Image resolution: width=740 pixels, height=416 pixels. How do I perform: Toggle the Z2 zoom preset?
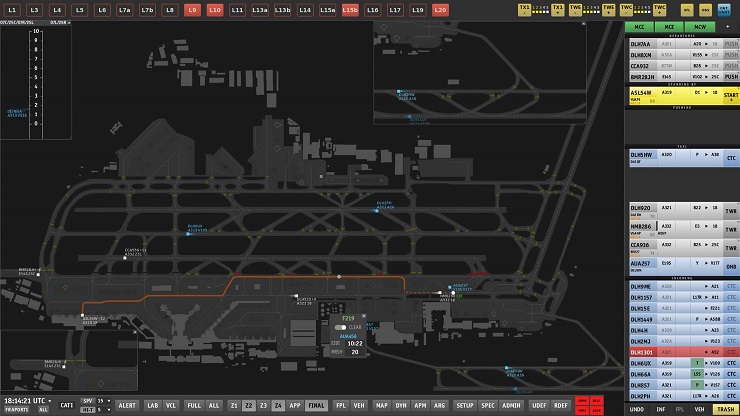(x=248, y=405)
